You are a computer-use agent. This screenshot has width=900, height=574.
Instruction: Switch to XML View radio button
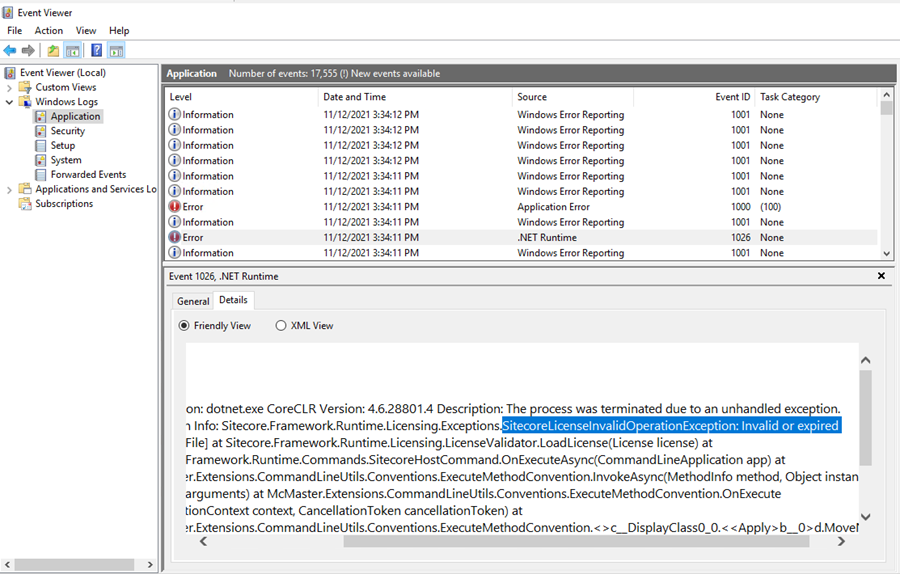tap(281, 326)
